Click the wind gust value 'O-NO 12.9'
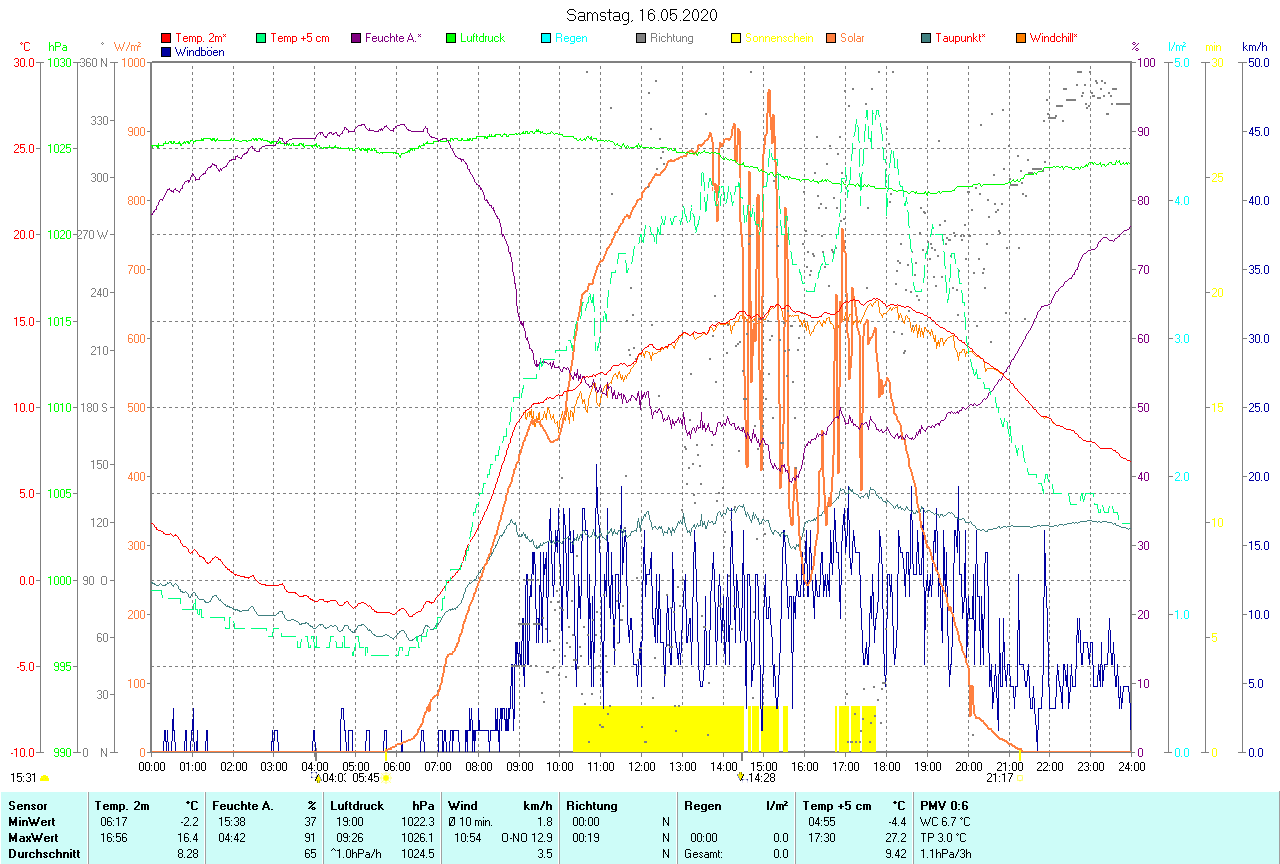This screenshot has height=864, width=1280. pyautogui.click(x=526, y=837)
